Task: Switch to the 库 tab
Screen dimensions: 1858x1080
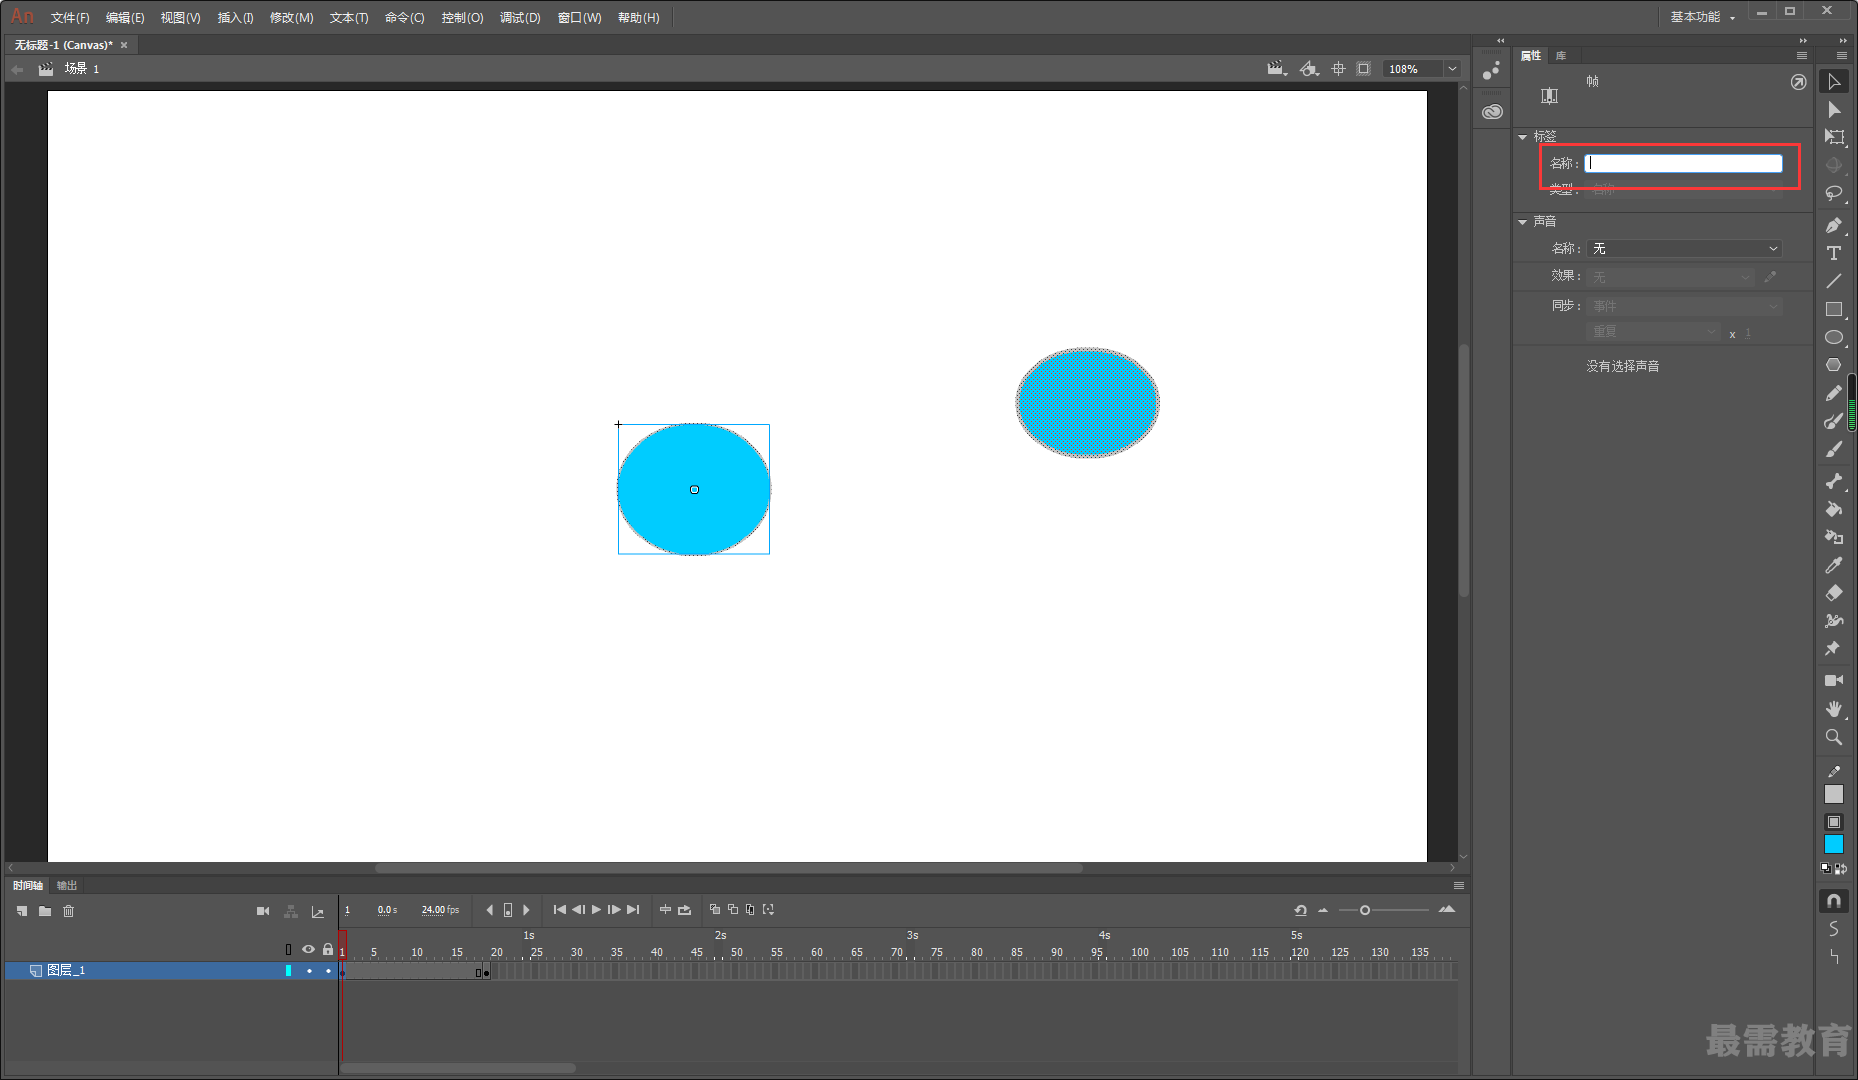Action: [x=1561, y=56]
